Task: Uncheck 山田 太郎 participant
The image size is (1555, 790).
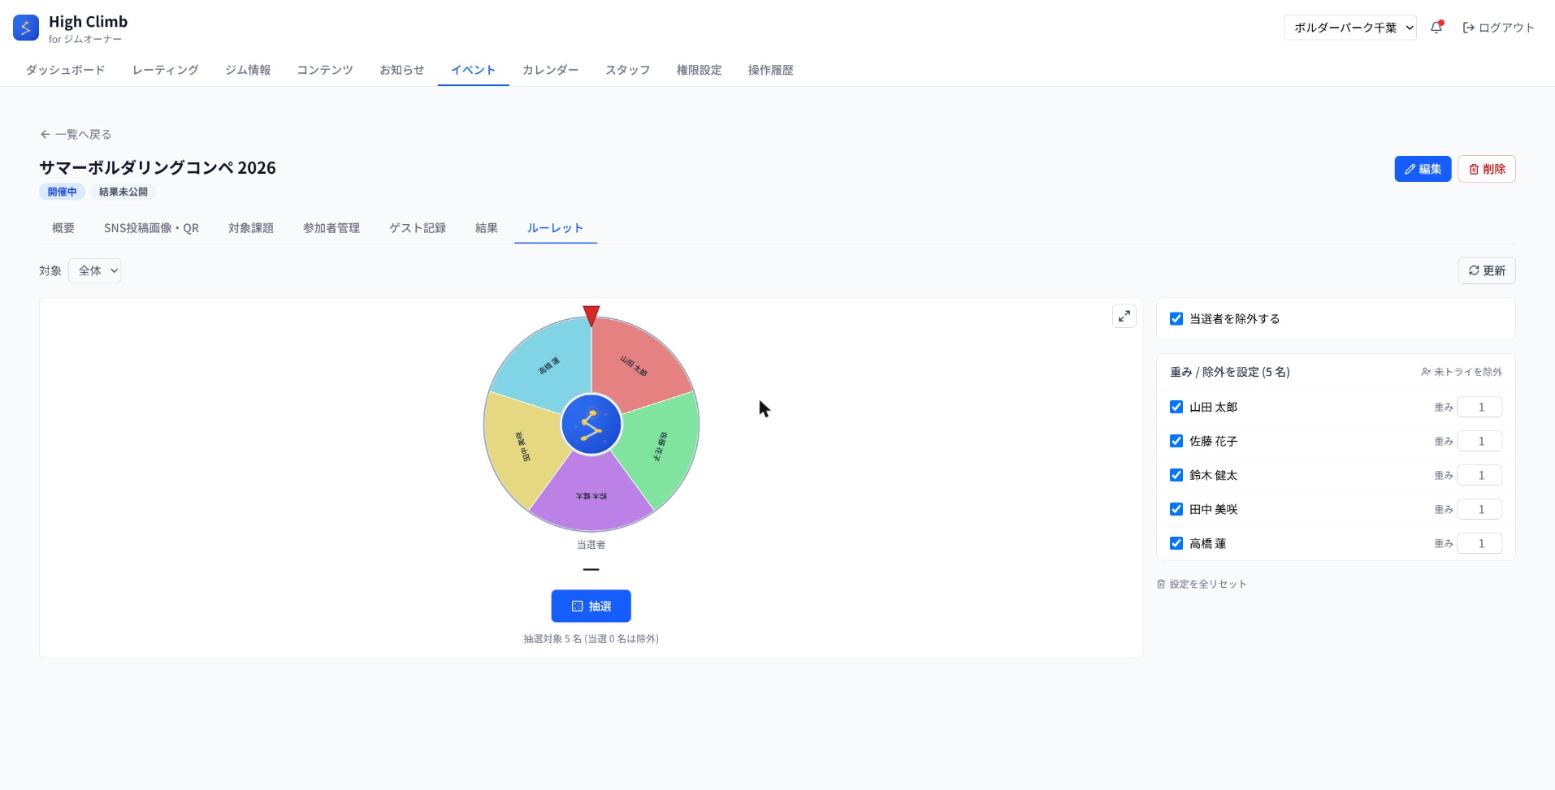Action: point(1176,407)
